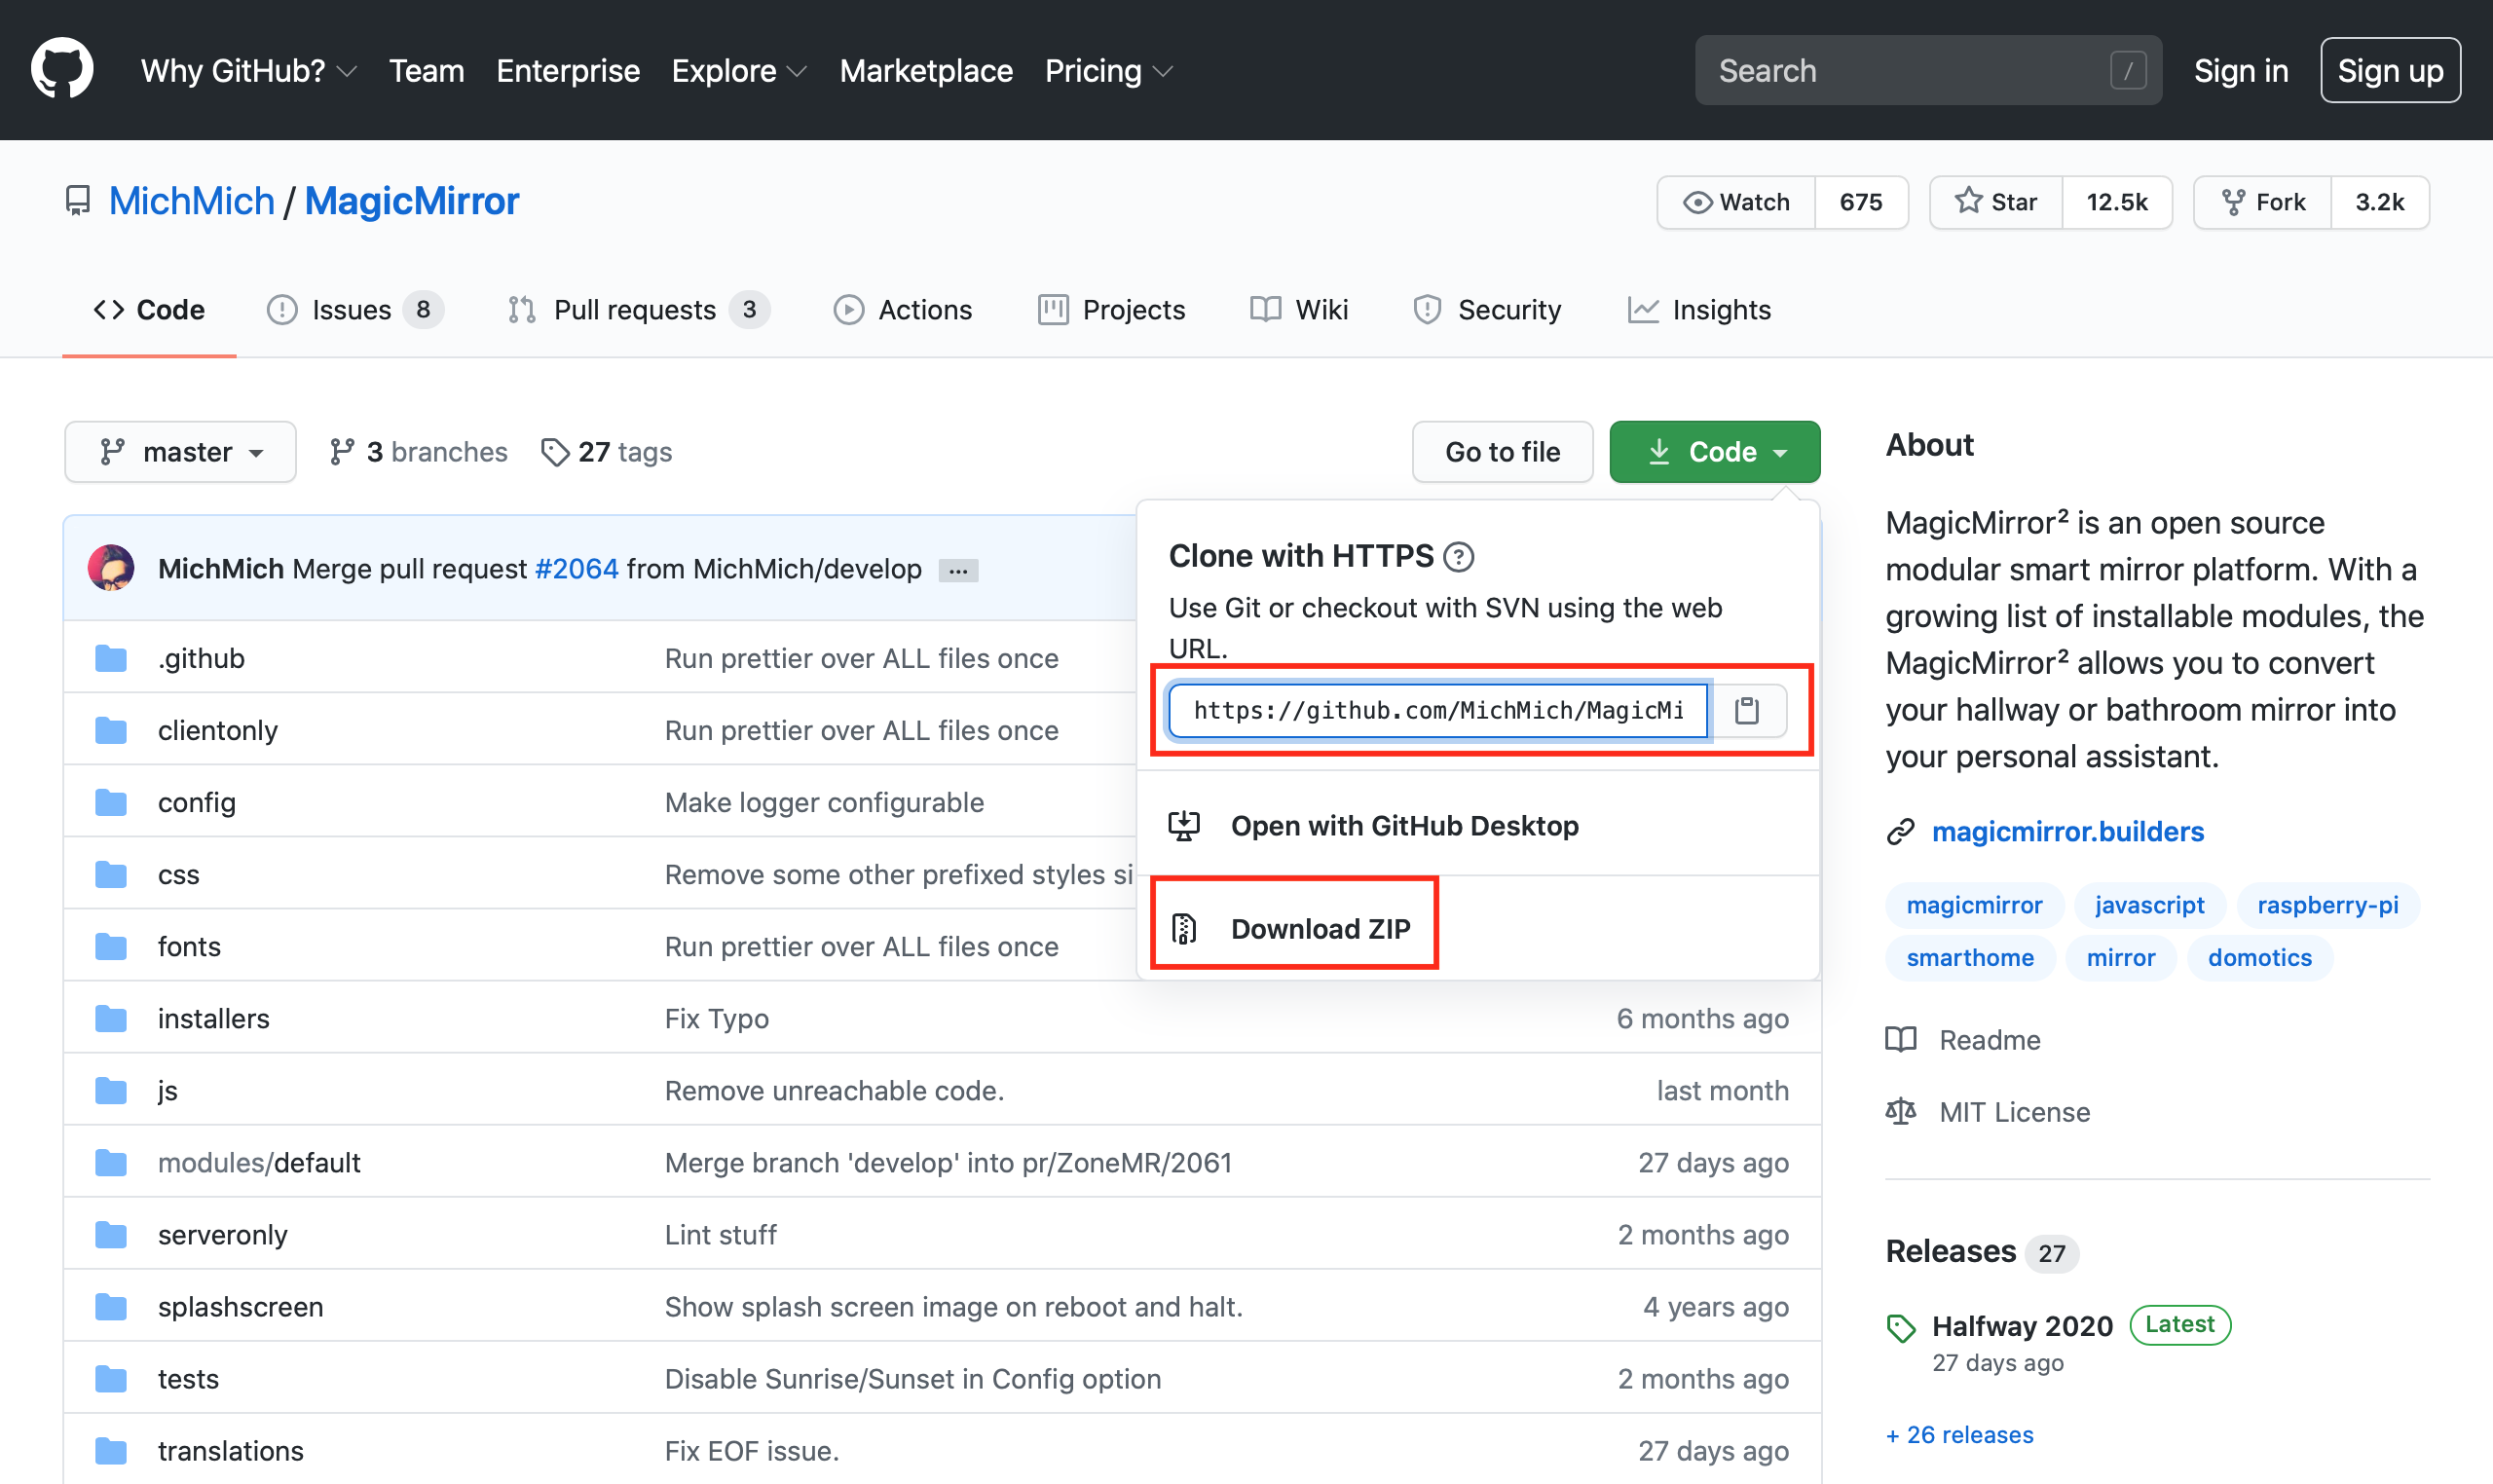2493x1484 pixels.
Task: Open the master branch dropdown
Action: point(180,452)
